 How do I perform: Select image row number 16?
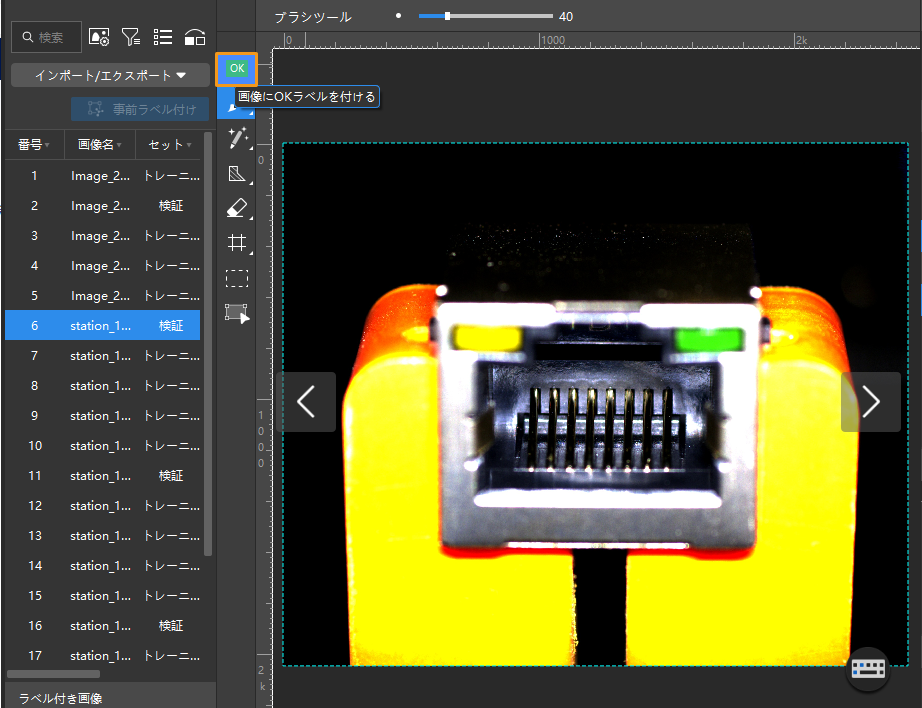tap(102, 626)
